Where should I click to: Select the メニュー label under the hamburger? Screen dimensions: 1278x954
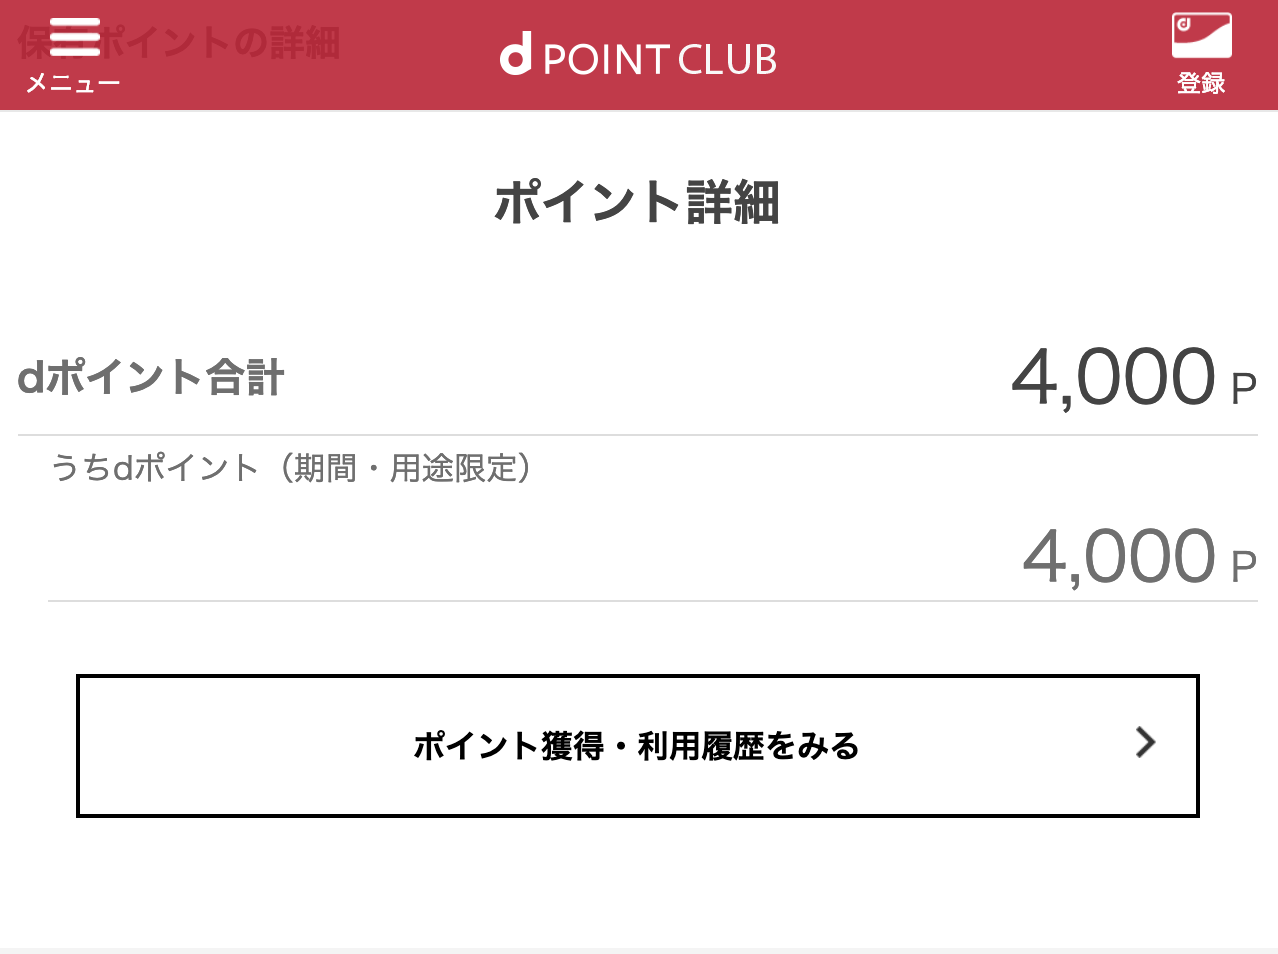tap(73, 83)
